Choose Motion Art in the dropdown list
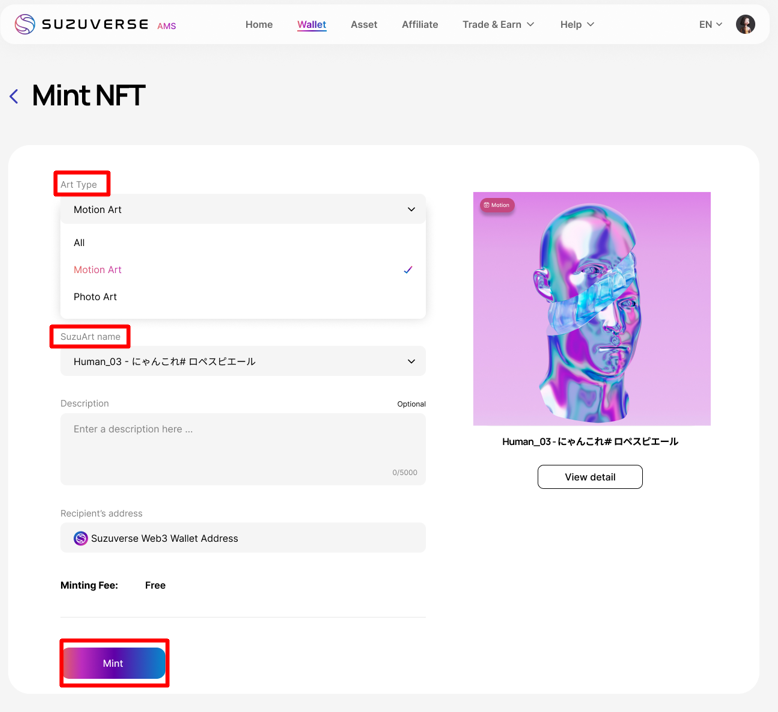Viewport: 778px width, 712px height. 98,270
